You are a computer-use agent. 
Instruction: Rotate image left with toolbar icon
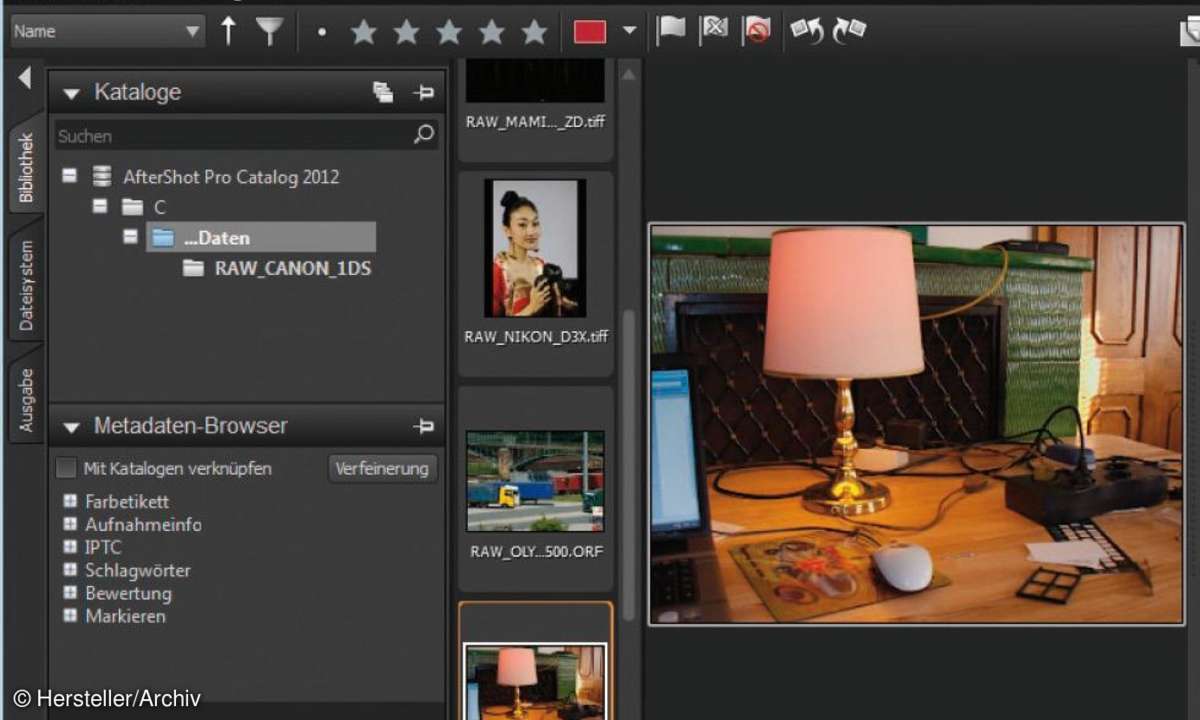click(806, 31)
